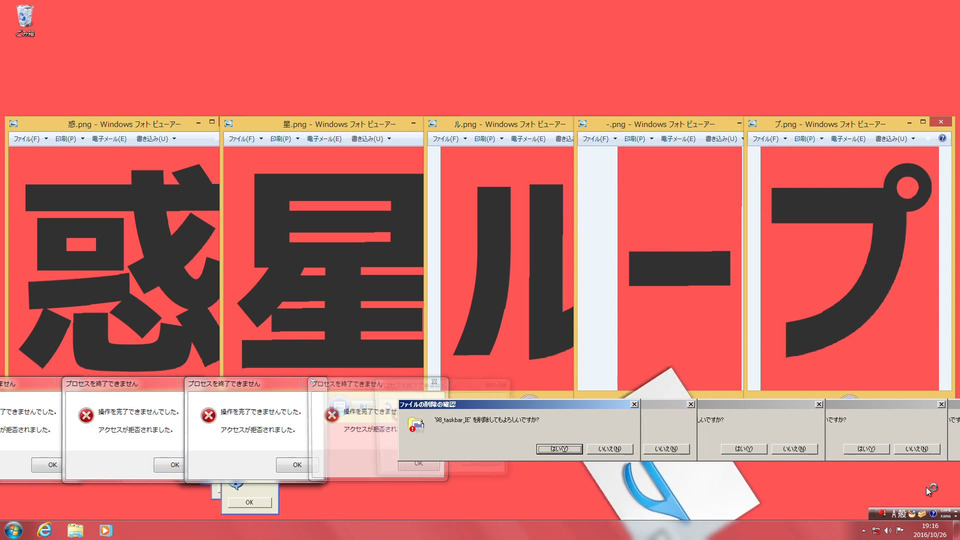
Task: Open the Windows Start orb
Action: click(13, 530)
